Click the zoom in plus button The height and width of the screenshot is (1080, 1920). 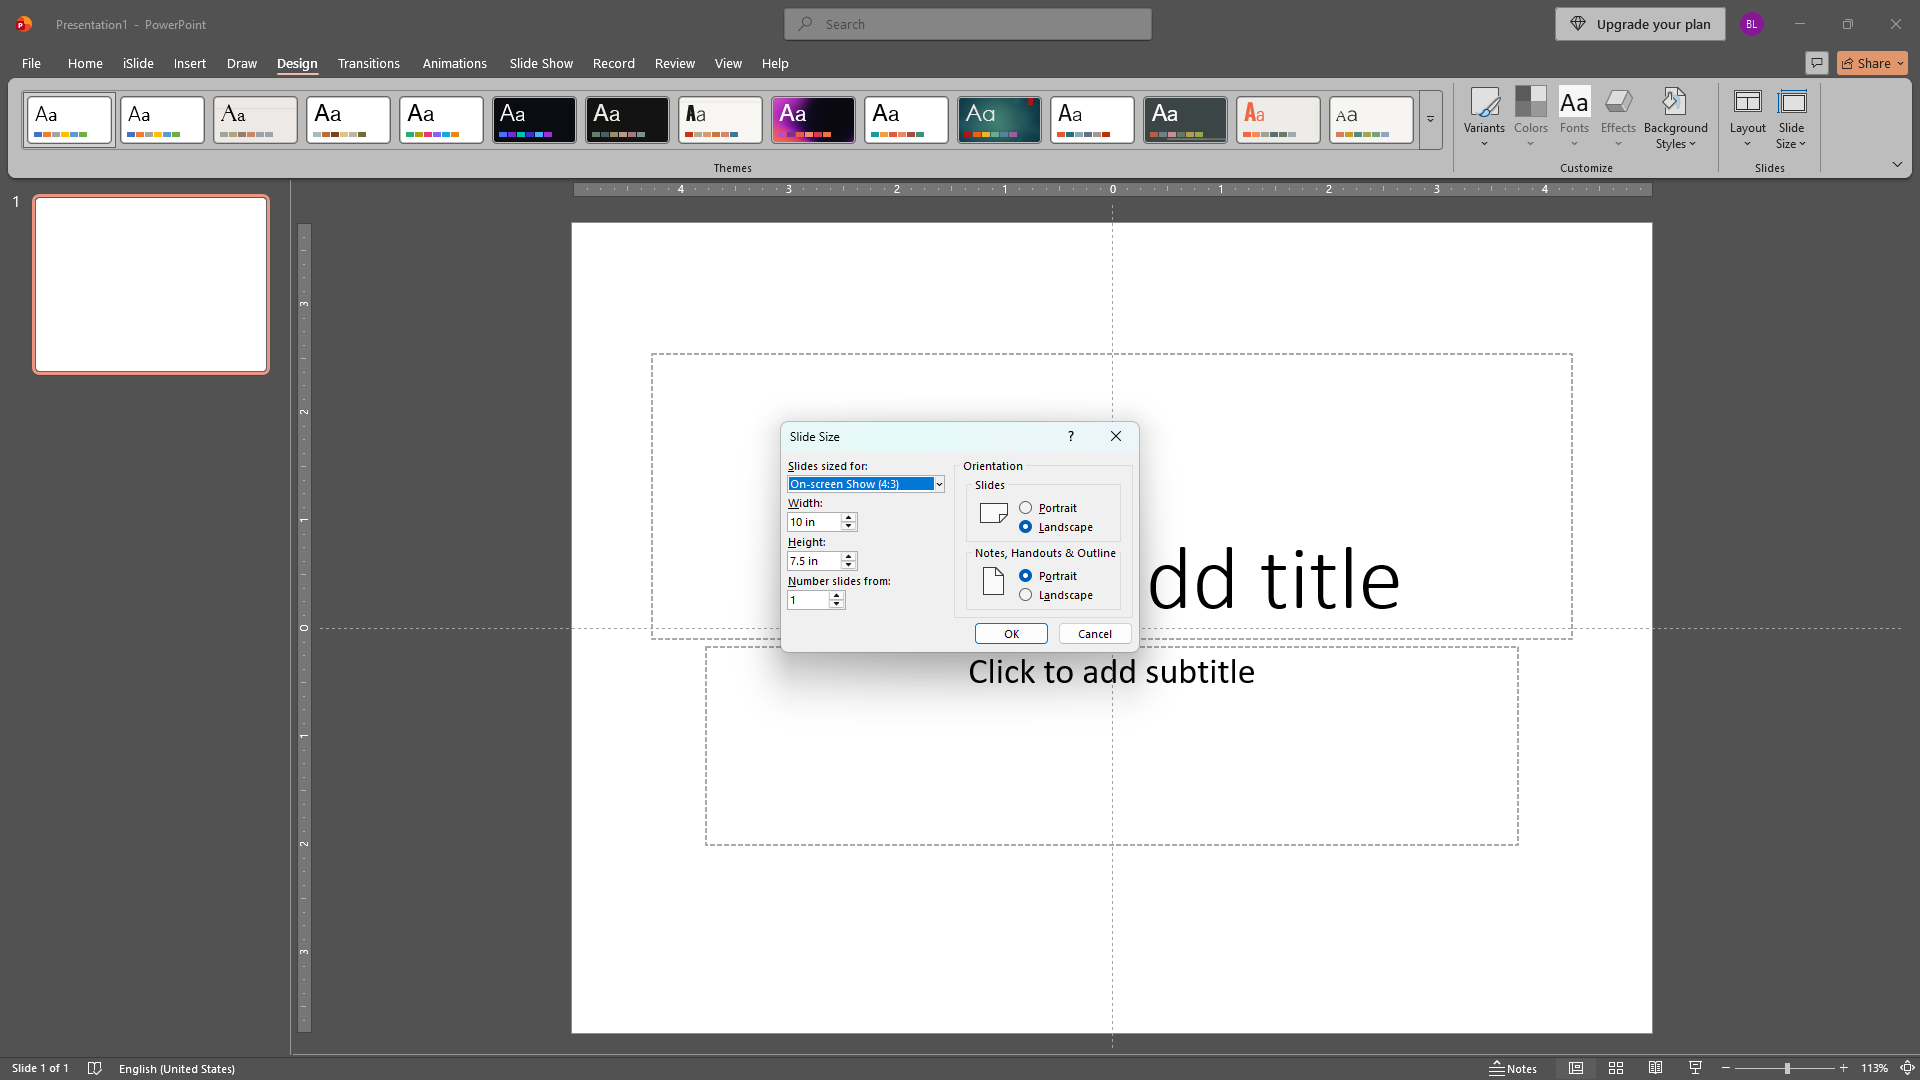pos(1844,1068)
